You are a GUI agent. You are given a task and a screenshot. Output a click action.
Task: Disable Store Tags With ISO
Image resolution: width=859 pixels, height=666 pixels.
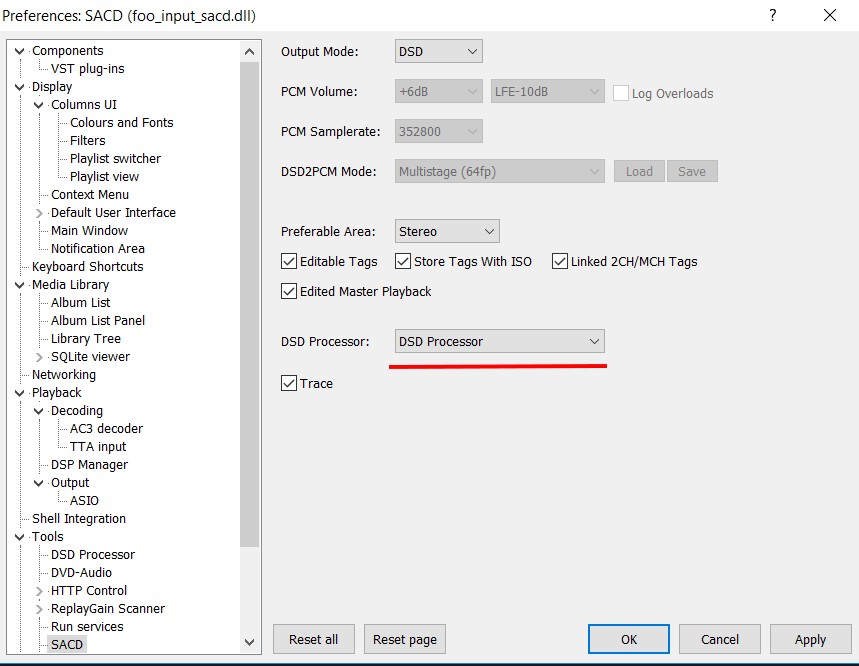click(x=404, y=262)
